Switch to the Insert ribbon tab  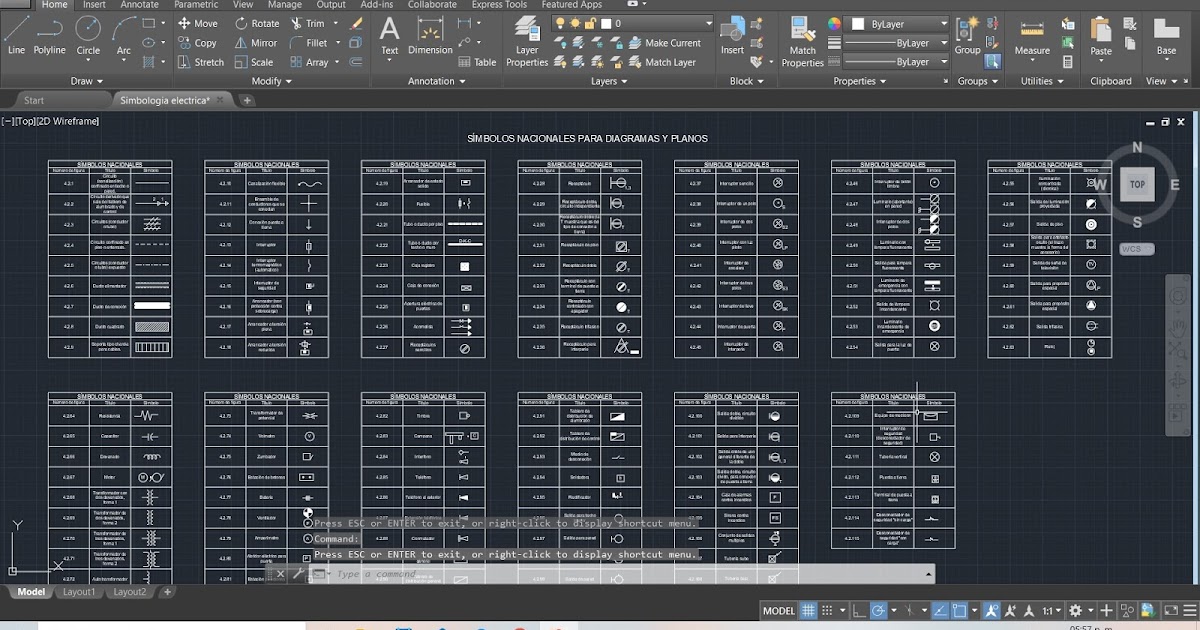[x=93, y=5]
